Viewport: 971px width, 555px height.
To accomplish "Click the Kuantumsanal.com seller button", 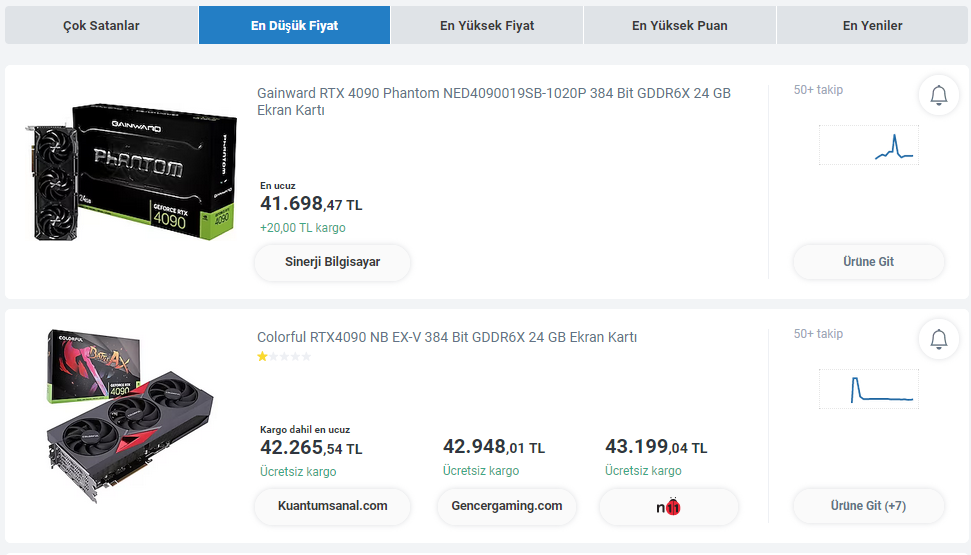I will tap(333, 506).
